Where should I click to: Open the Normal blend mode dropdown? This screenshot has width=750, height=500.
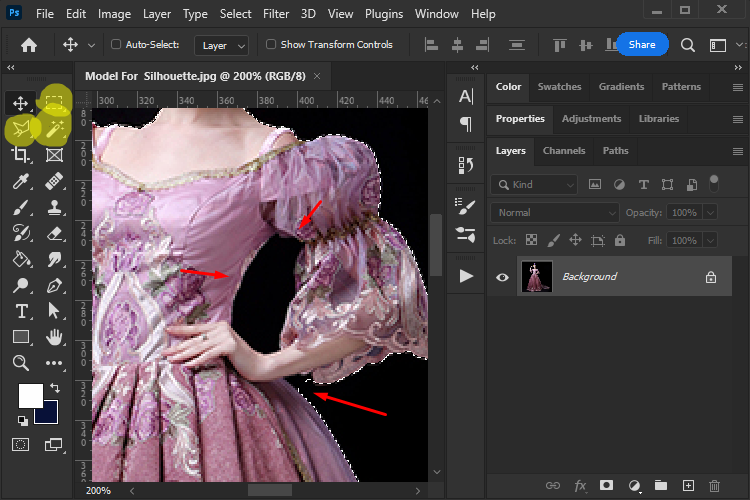point(554,213)
